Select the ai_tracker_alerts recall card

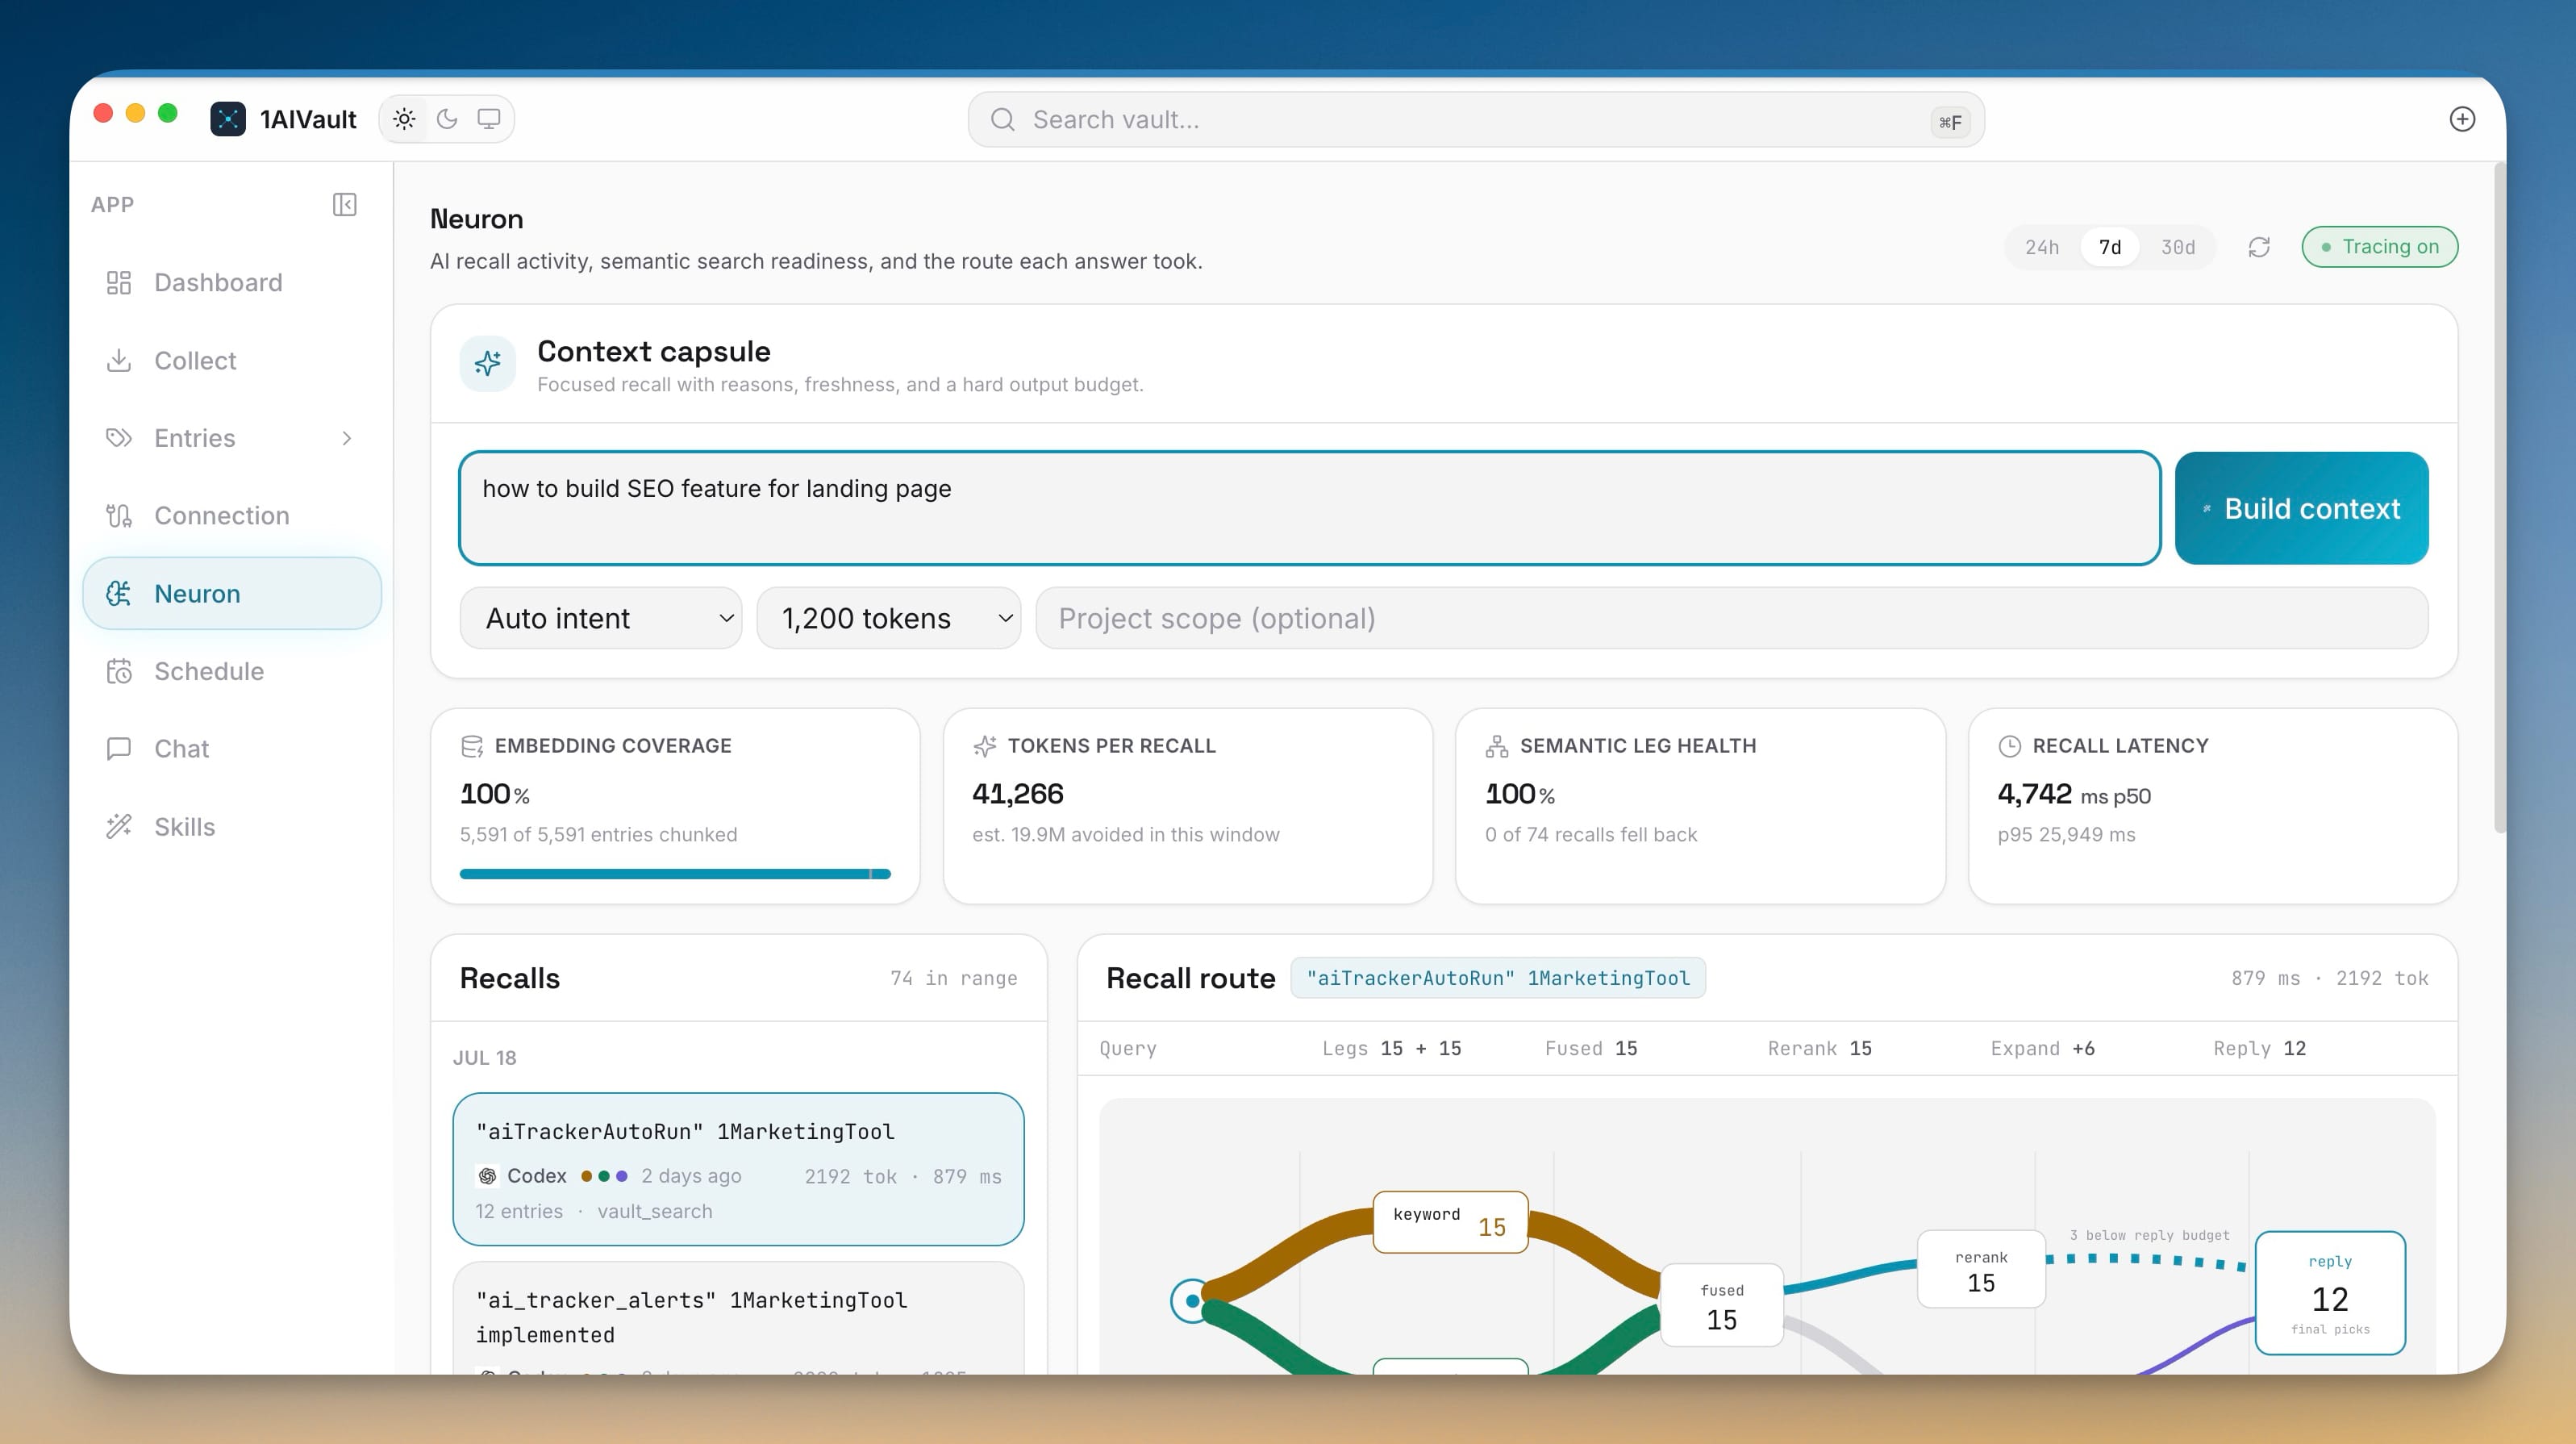738,1318
